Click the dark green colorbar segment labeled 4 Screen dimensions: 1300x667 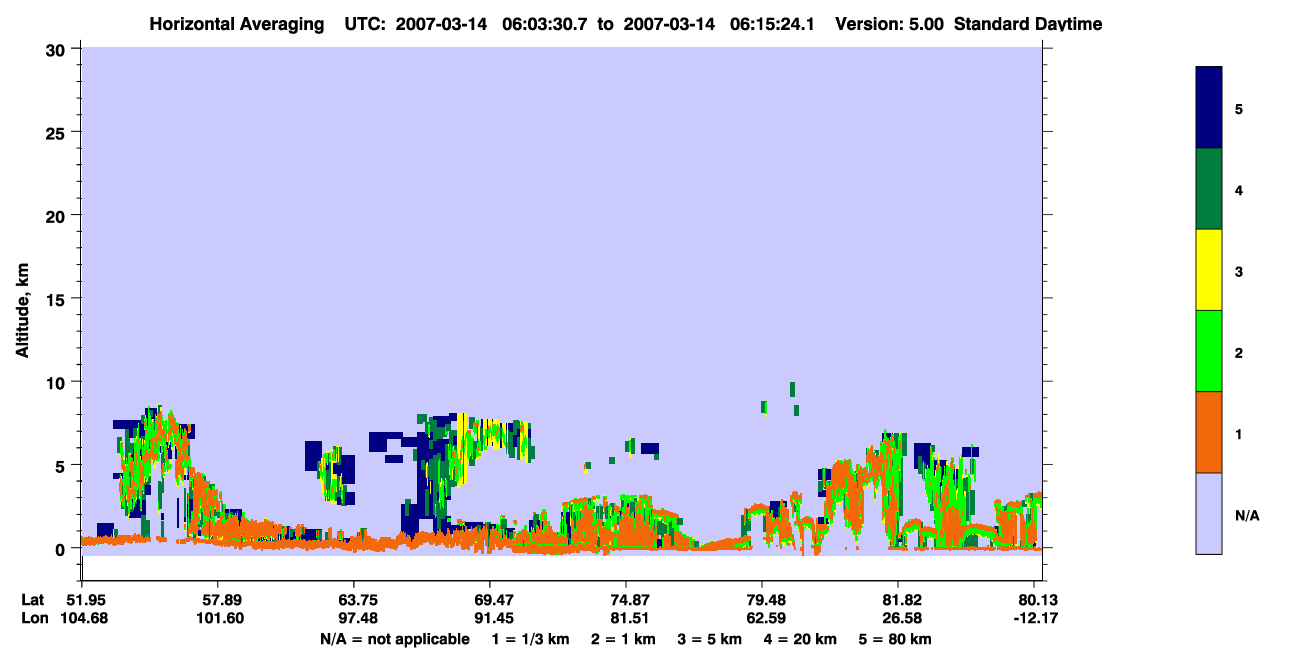click(x=1209, y=189)
